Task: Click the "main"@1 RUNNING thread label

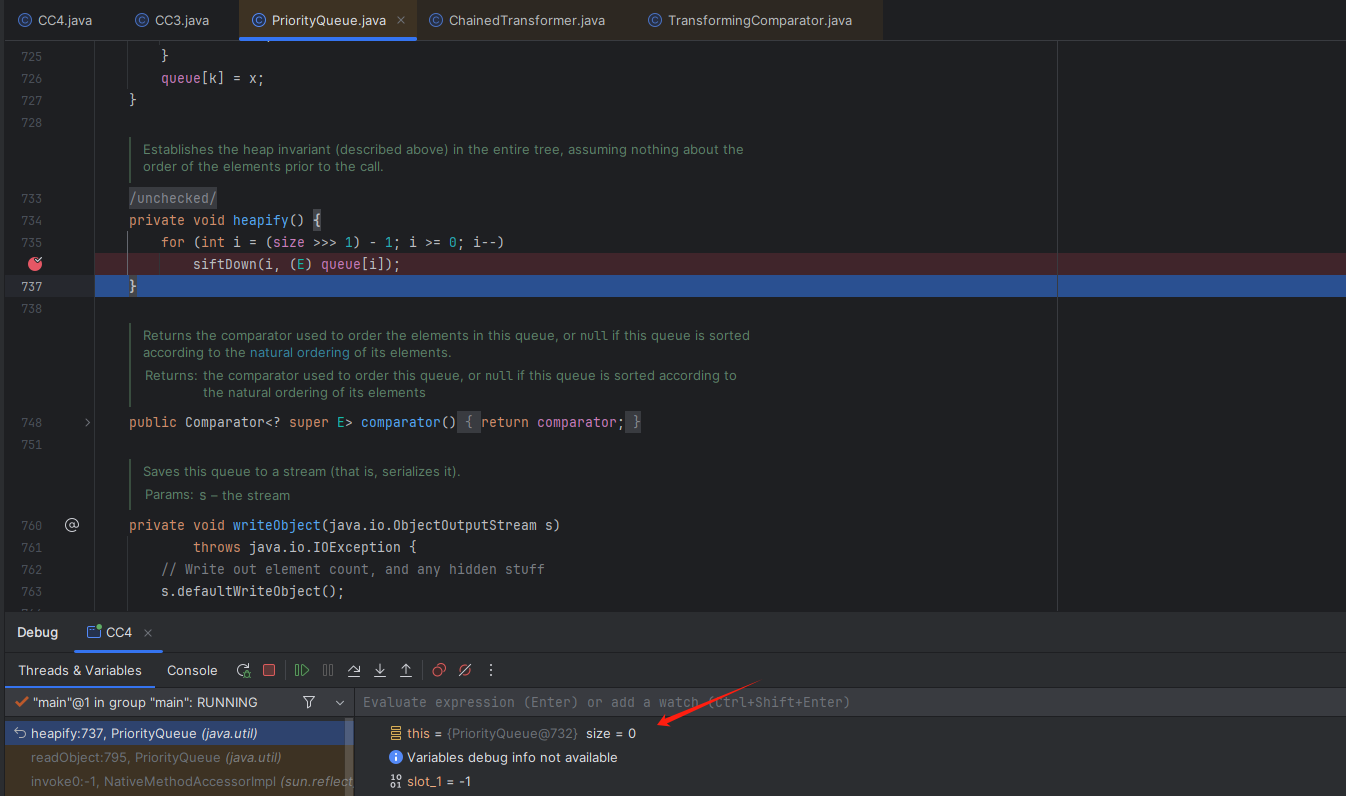Action: point(145,702)
